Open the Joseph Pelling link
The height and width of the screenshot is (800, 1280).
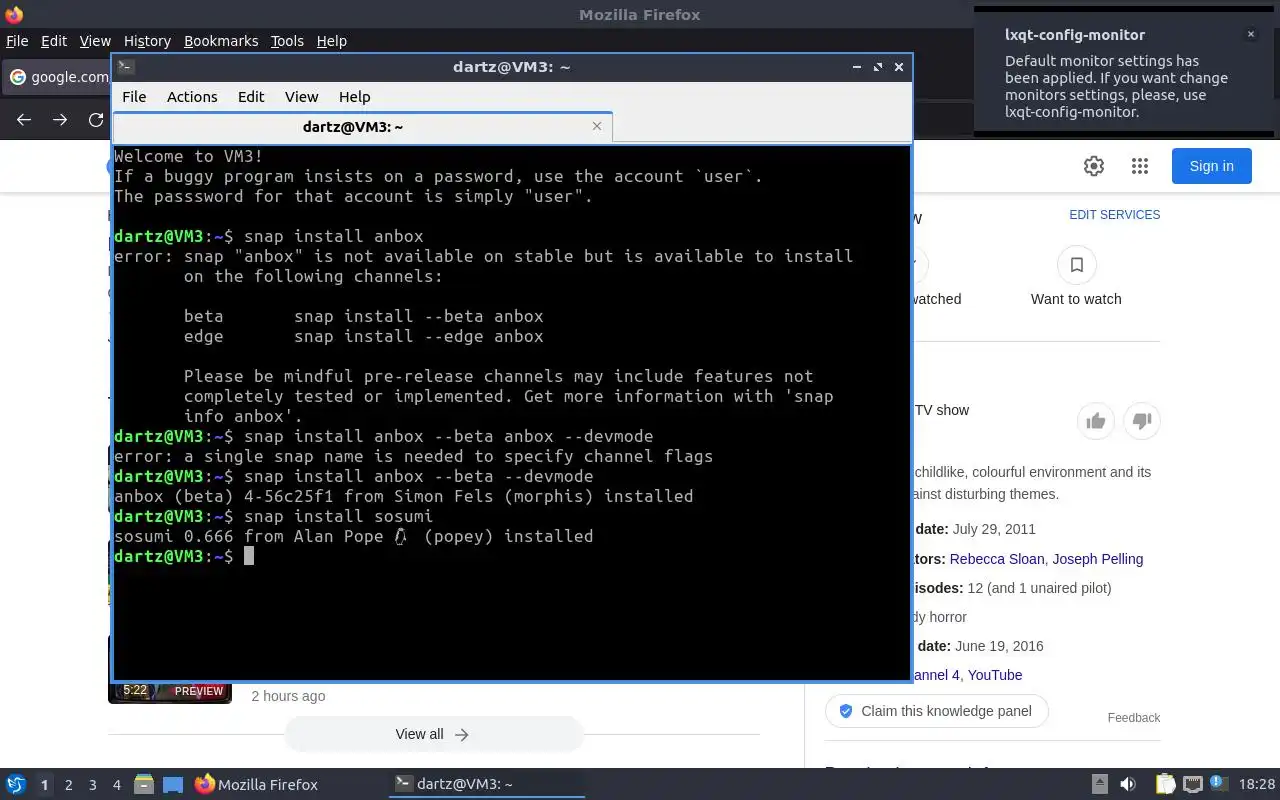point(1098,559)
